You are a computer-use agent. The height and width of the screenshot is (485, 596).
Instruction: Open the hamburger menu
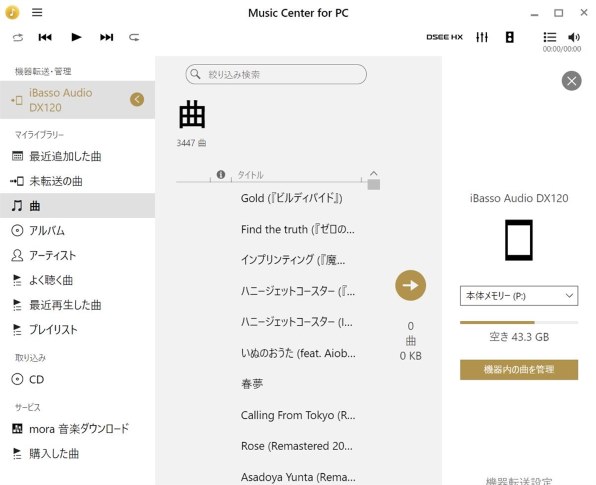37,13
